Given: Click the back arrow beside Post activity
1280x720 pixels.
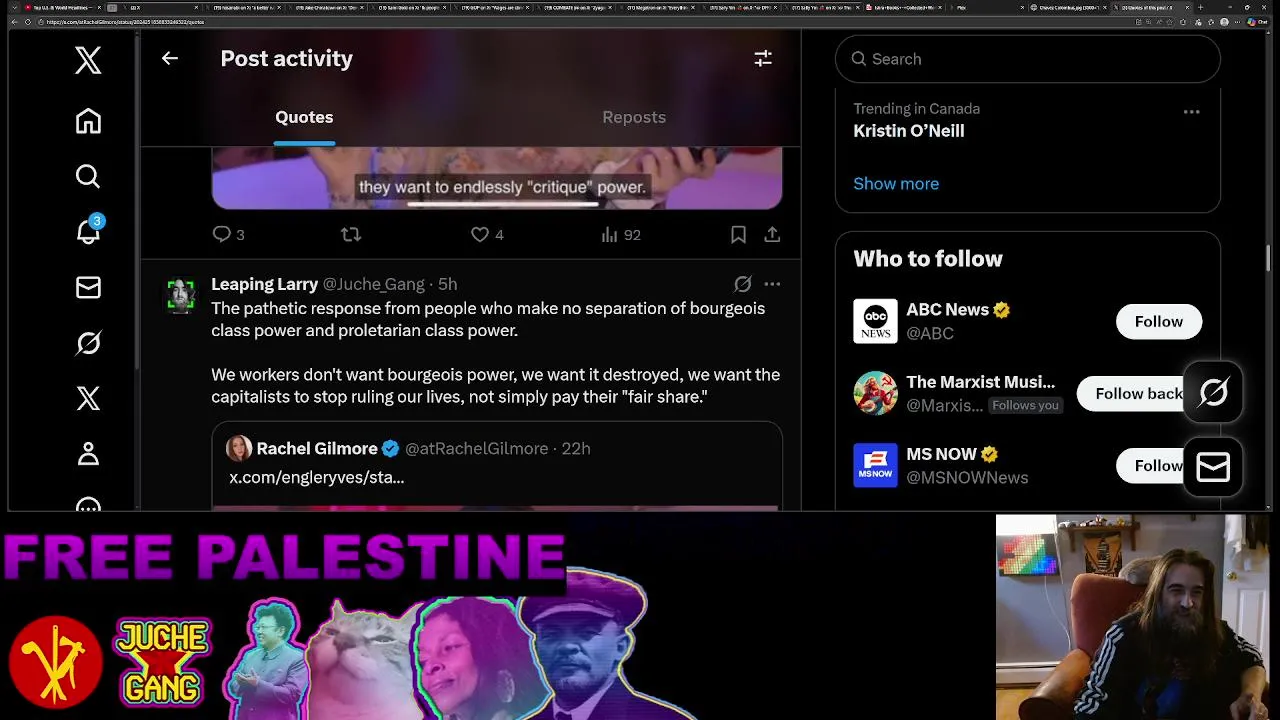Looking at the screenshot, I should point(170,59).
